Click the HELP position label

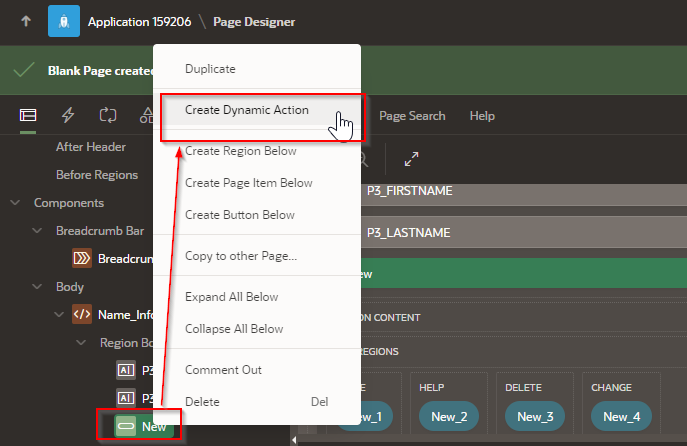(432, 388)
